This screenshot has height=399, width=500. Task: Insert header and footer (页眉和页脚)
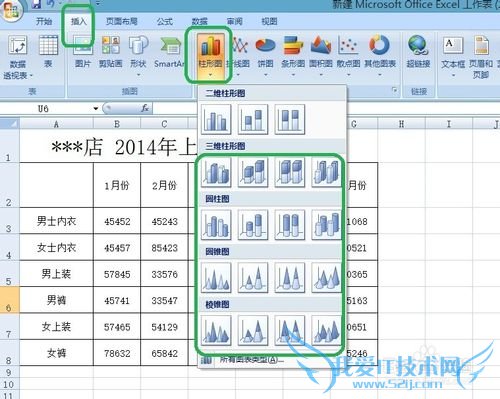point(481,57)
